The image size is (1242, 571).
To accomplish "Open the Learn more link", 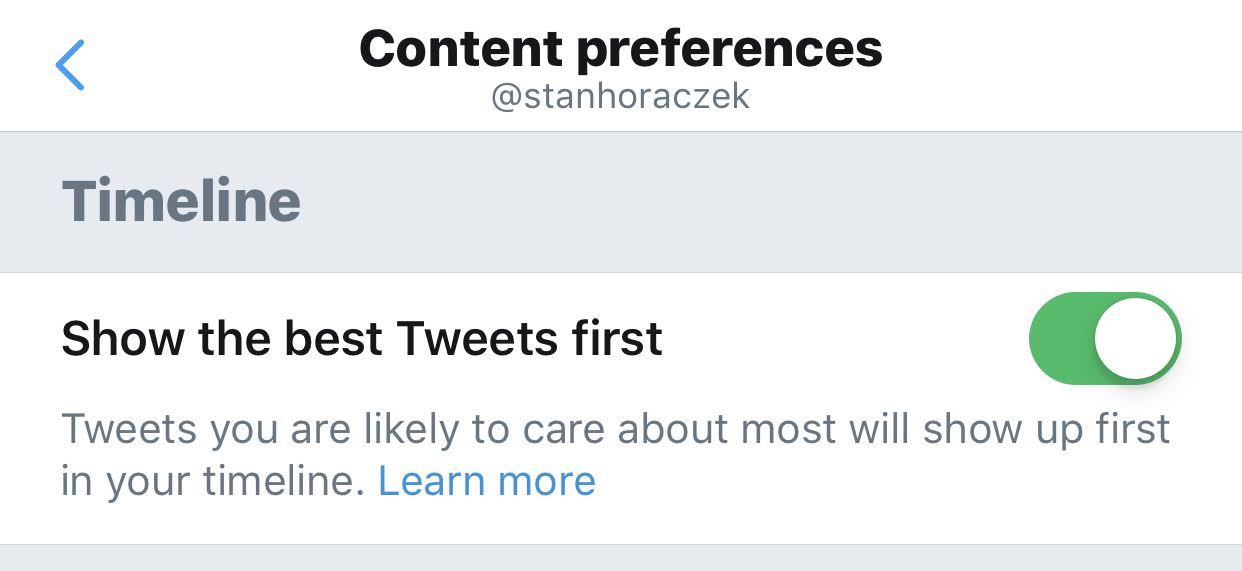I will (486, 481).
